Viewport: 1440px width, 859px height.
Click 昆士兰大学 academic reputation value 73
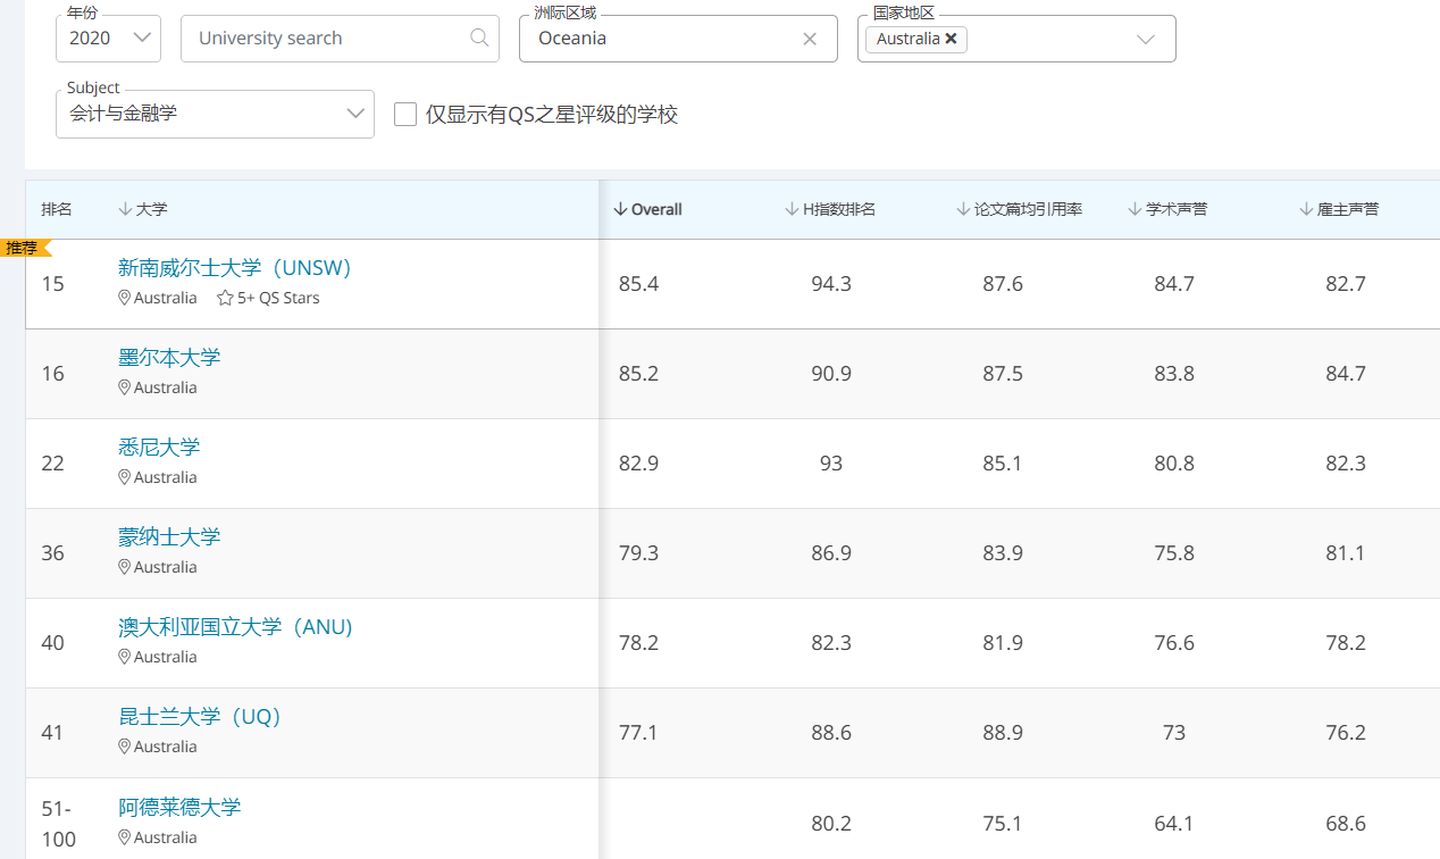pyautogui.click(x=1174, y=733)
